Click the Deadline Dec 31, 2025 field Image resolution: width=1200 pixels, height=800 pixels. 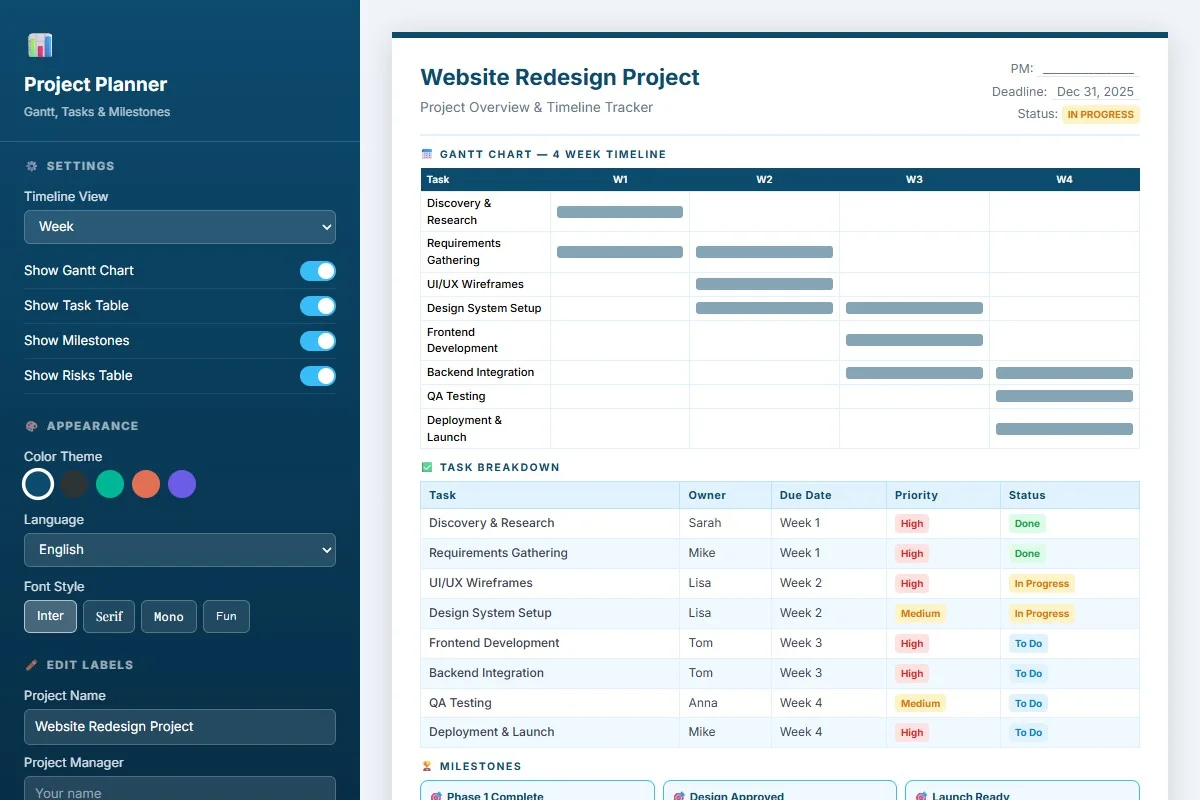1095,92
